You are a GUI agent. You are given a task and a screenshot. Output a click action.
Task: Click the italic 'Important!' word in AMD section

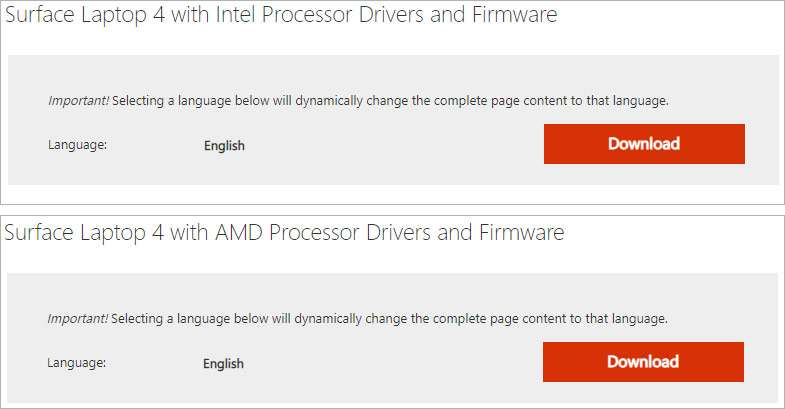tap(78, 320)
